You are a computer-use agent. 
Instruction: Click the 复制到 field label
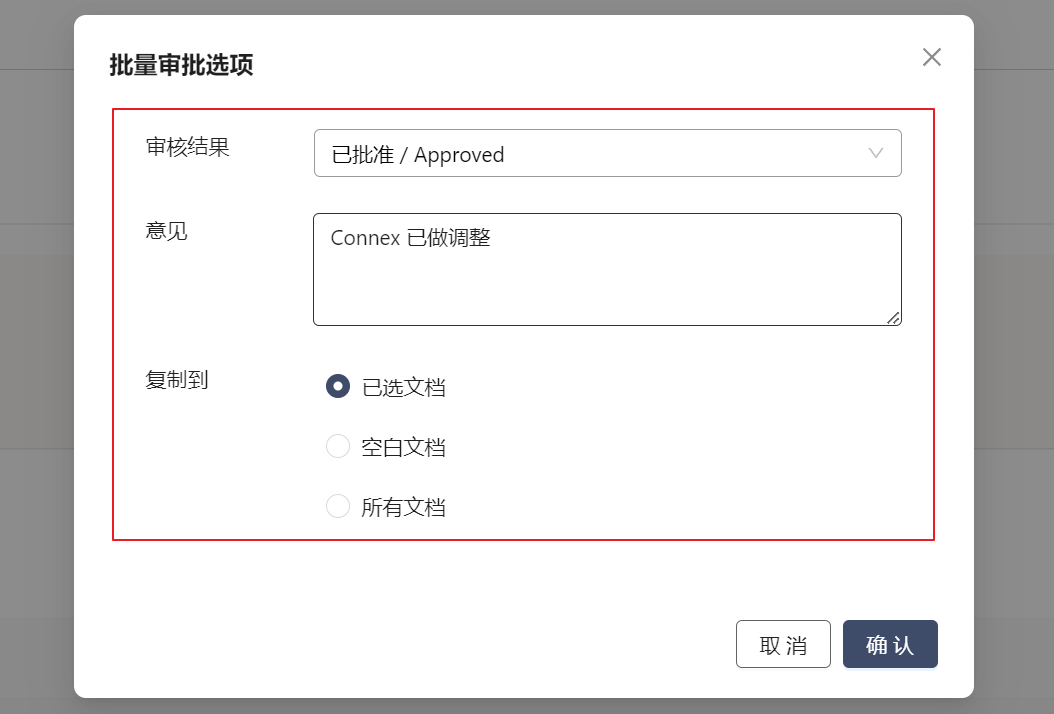(x=177, y=380)
